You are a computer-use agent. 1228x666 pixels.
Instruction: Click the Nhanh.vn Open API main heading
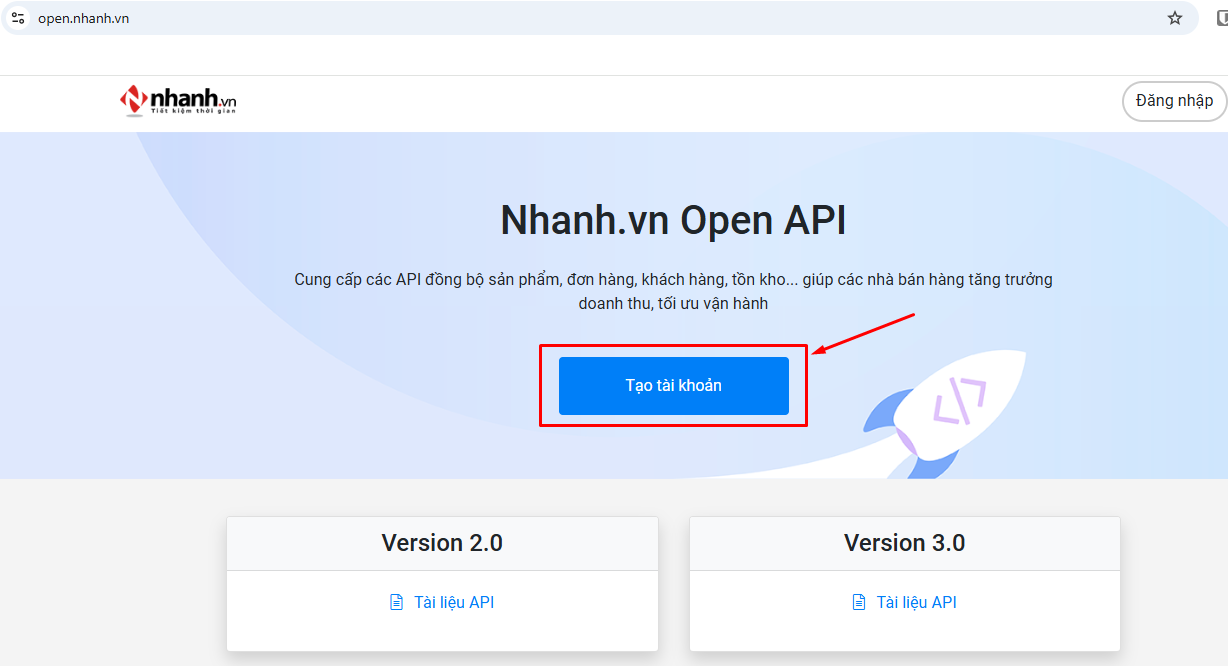[673, 221]
